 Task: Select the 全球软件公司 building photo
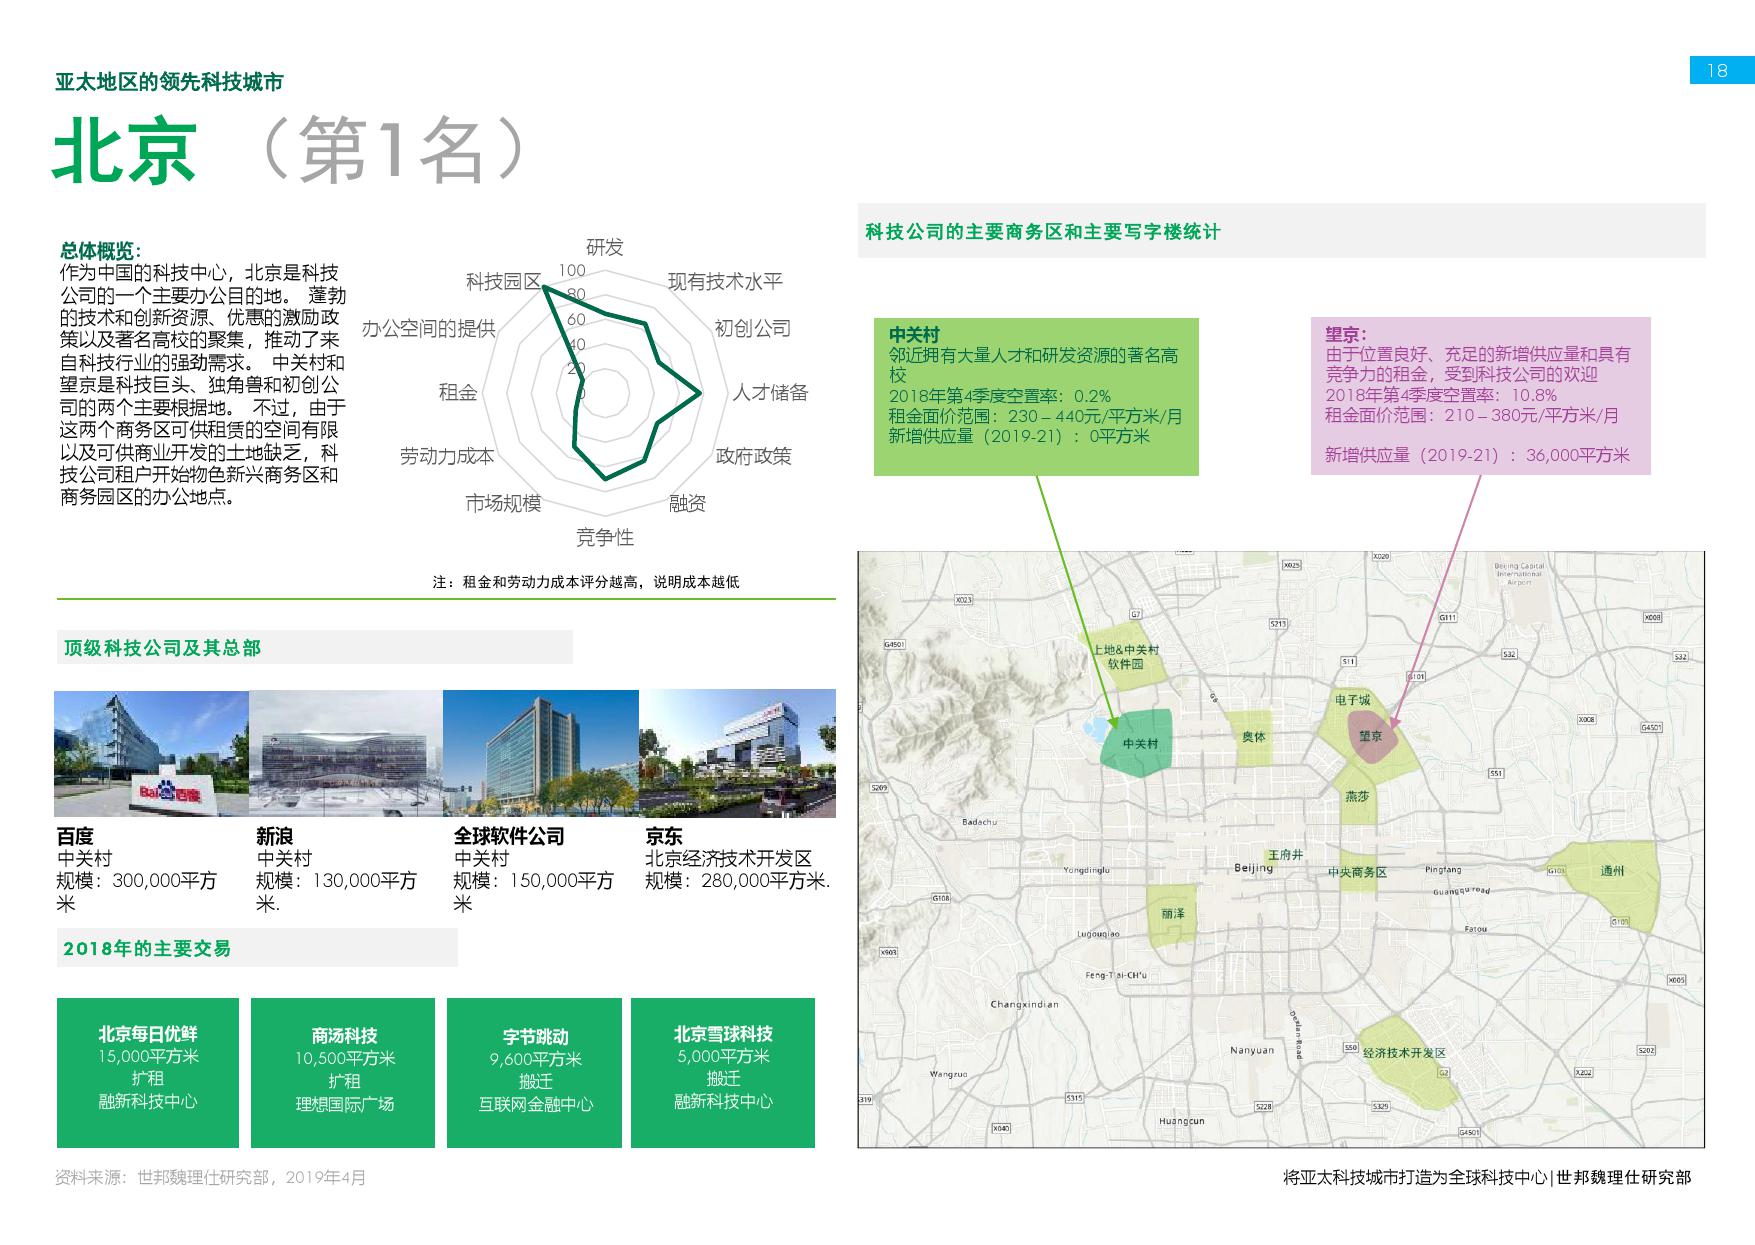coord(540,753)
